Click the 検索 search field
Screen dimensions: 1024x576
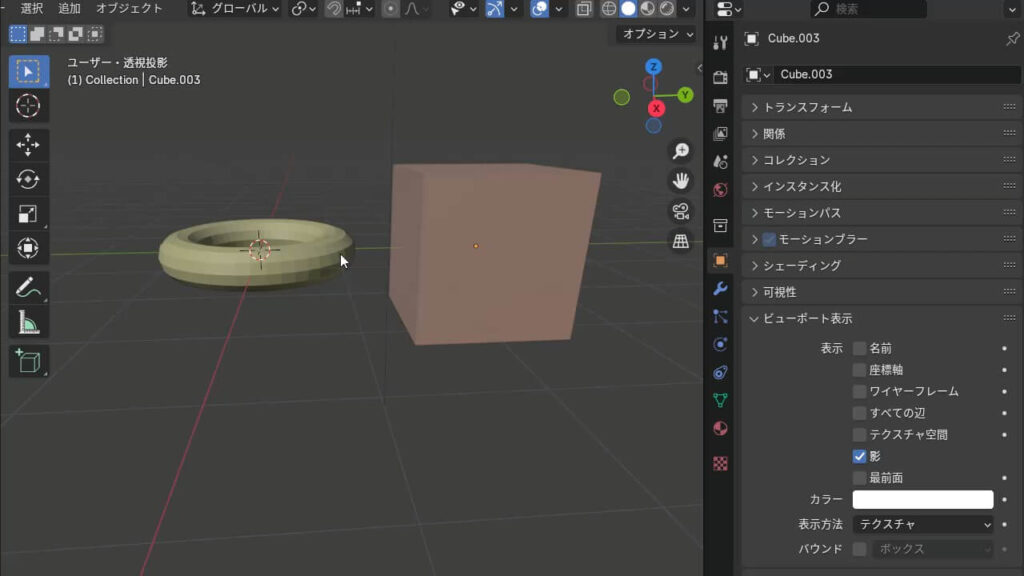click(x=868, y=8)
